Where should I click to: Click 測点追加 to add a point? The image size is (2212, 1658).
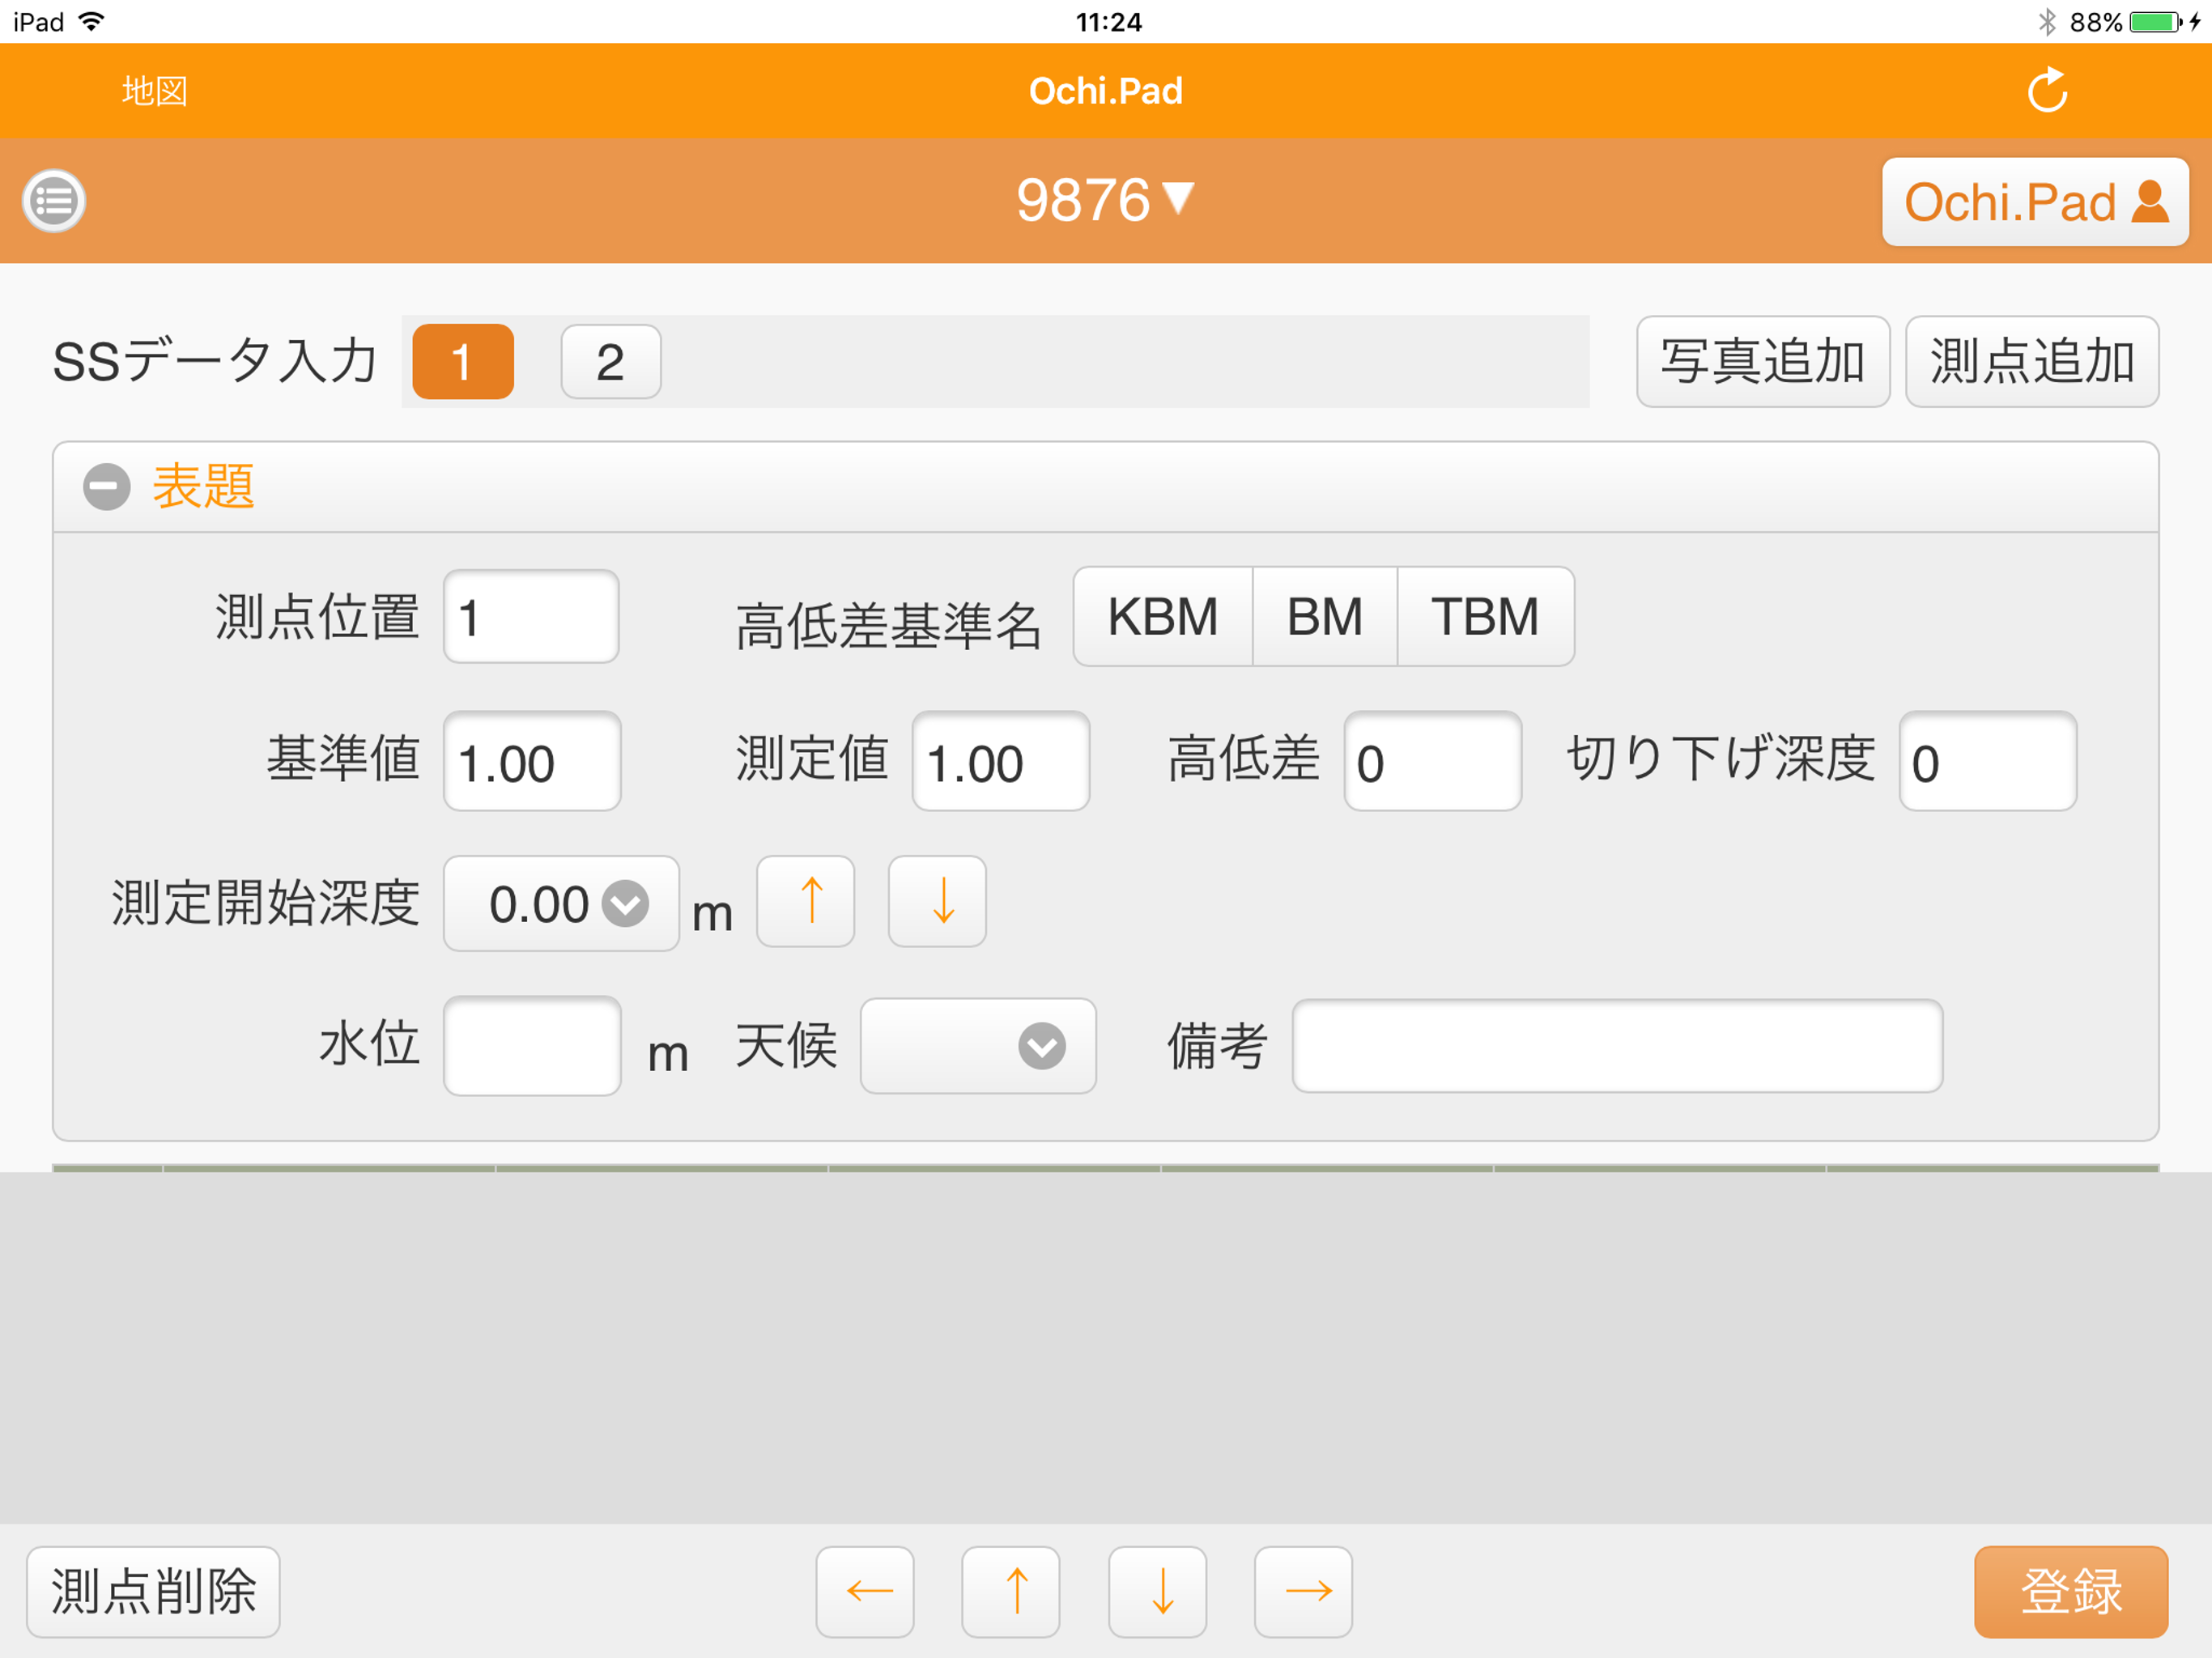(x=2032, y=362)
